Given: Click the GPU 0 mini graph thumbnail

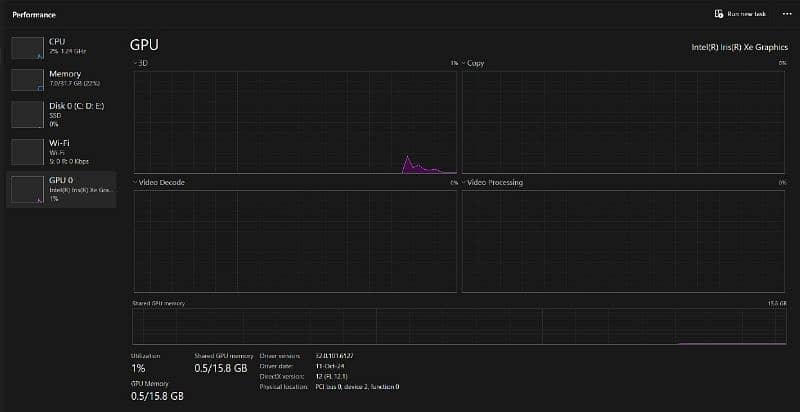Looking at the screenshot, I should click(x=27, y=189).
